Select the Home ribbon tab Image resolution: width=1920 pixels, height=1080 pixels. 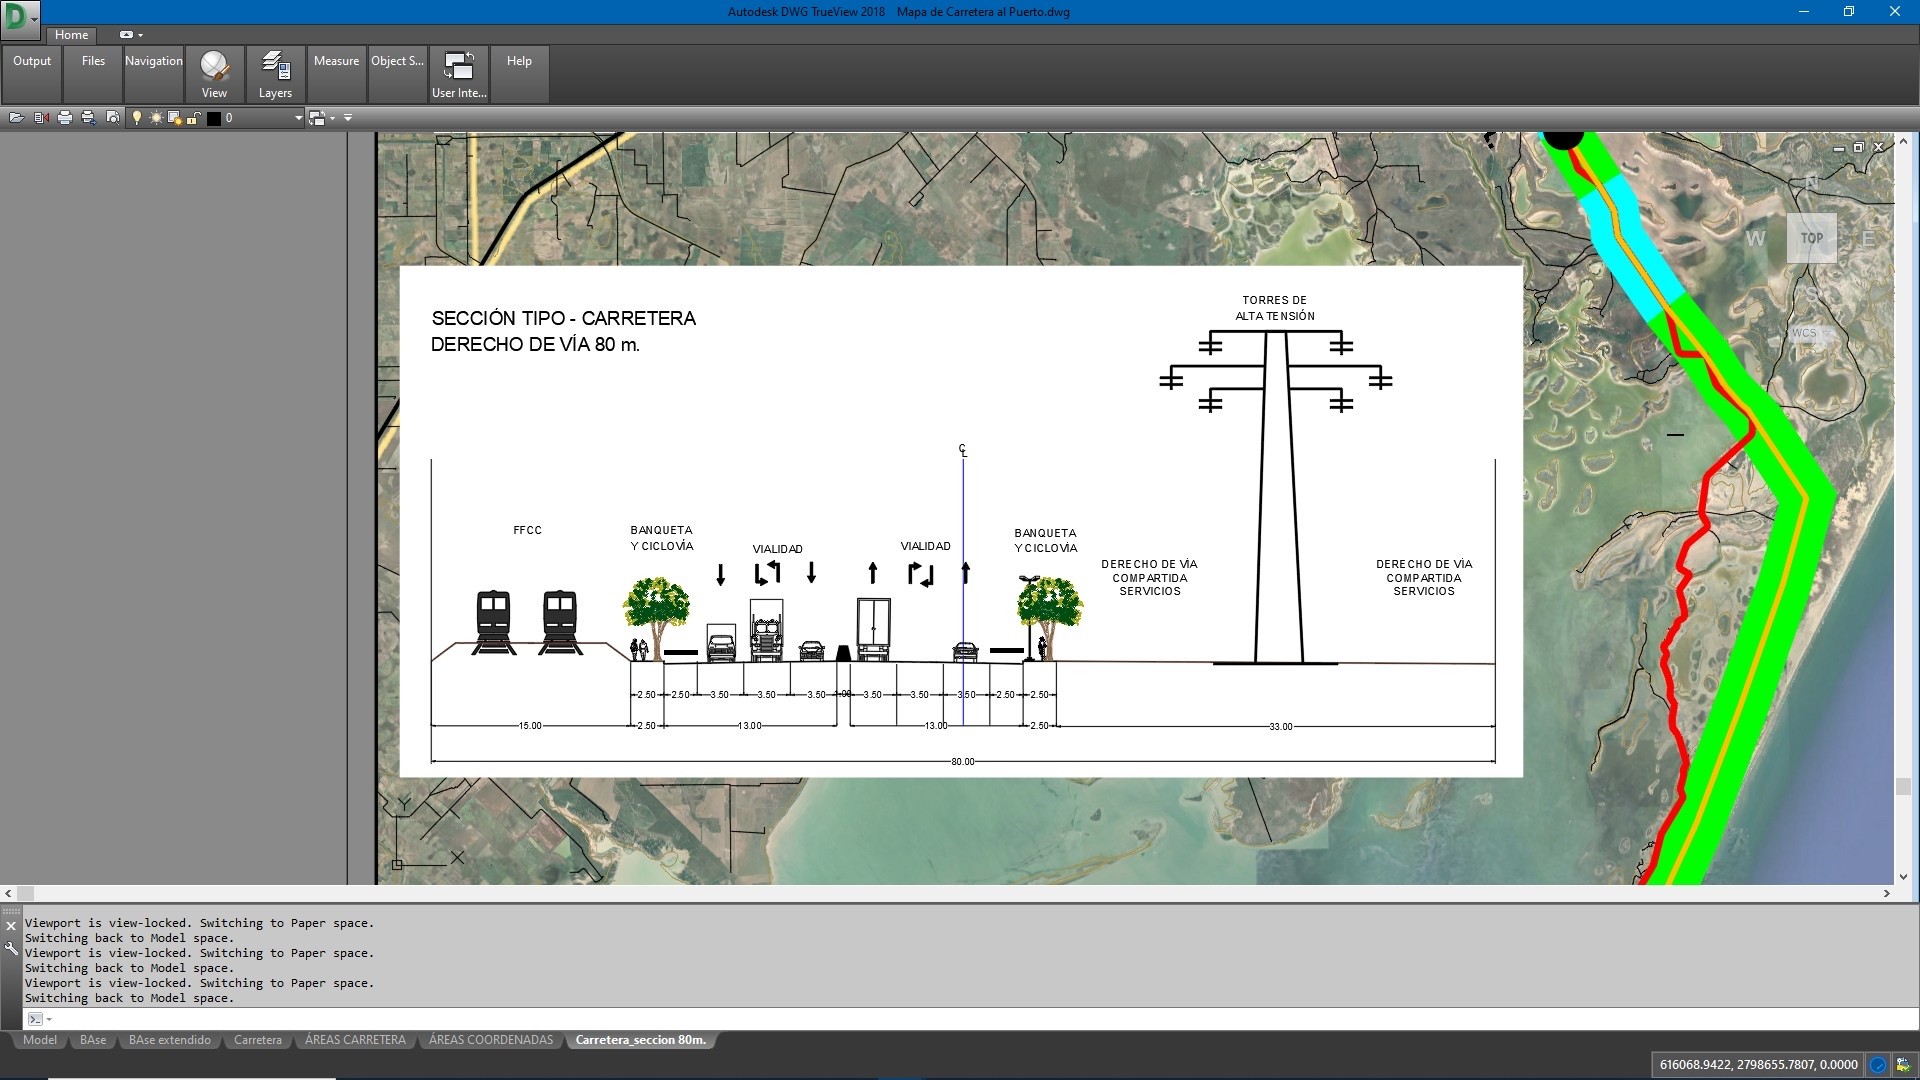pos(71,35)
